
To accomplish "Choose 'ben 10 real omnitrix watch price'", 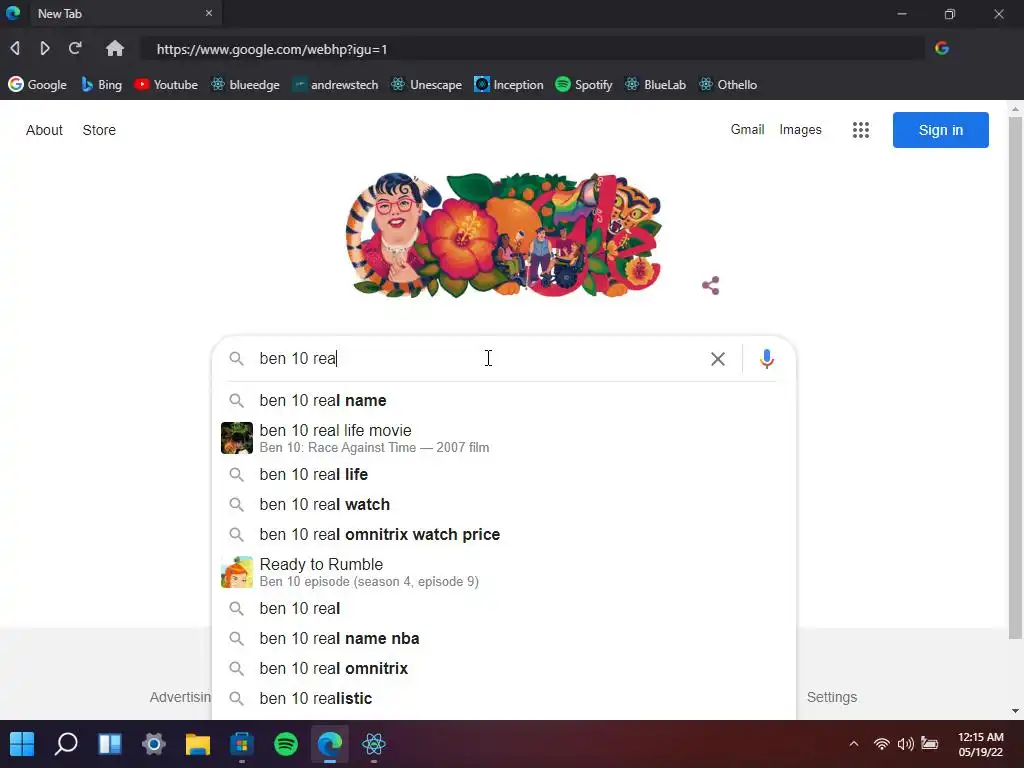I will (504, 534).
